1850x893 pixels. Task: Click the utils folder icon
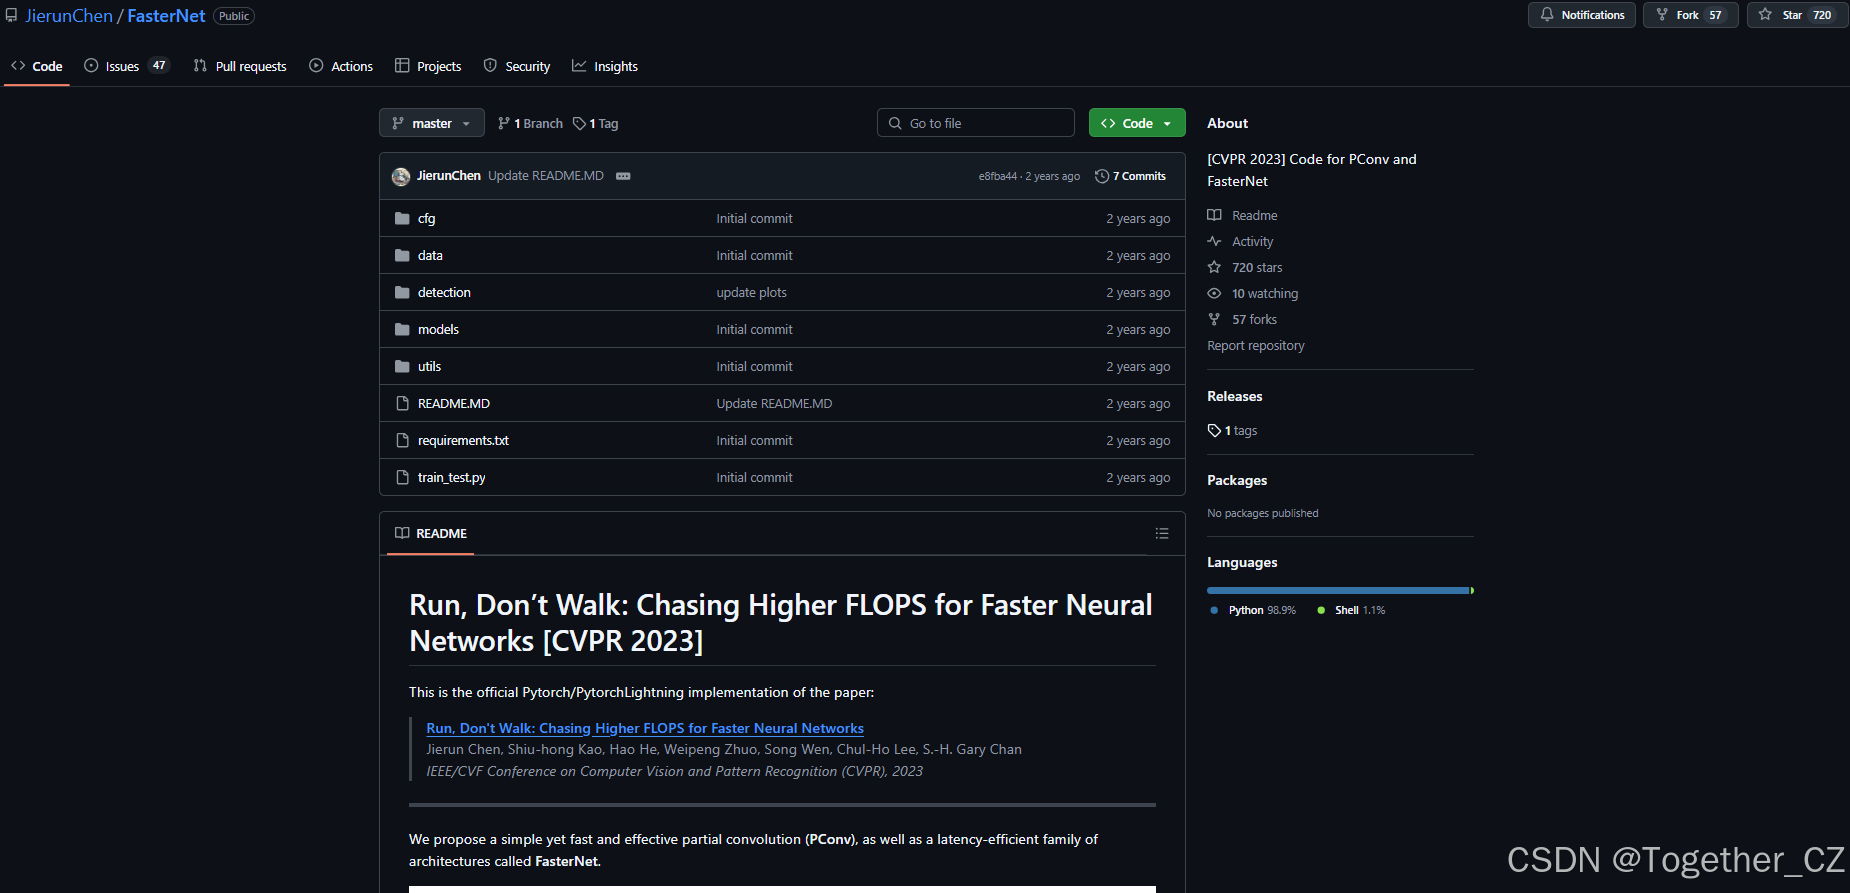point(402,366)
